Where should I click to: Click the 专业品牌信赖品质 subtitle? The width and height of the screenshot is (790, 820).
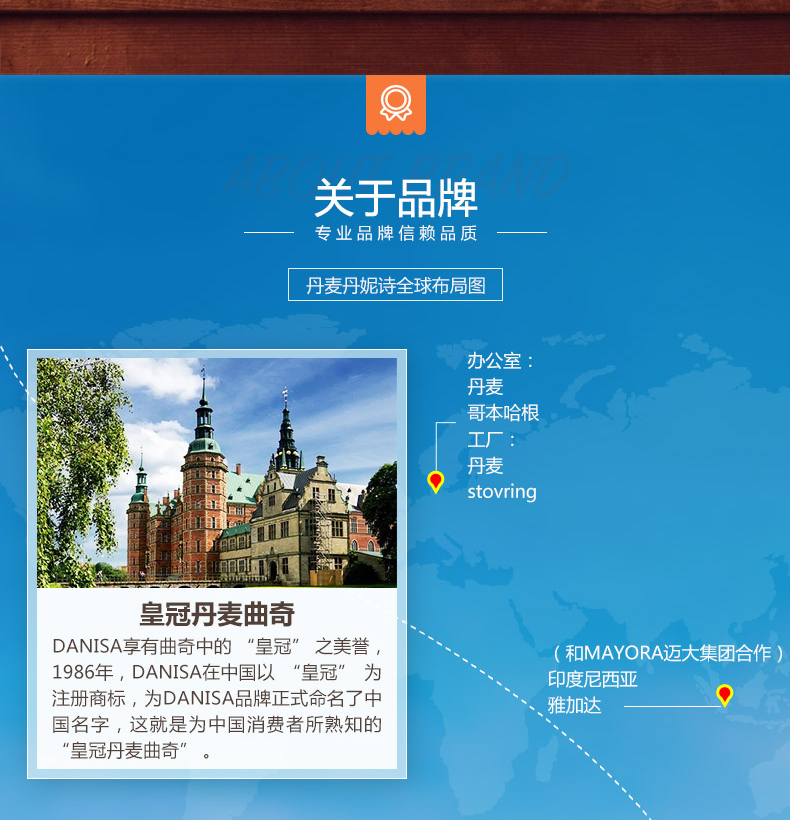(396, 233)
